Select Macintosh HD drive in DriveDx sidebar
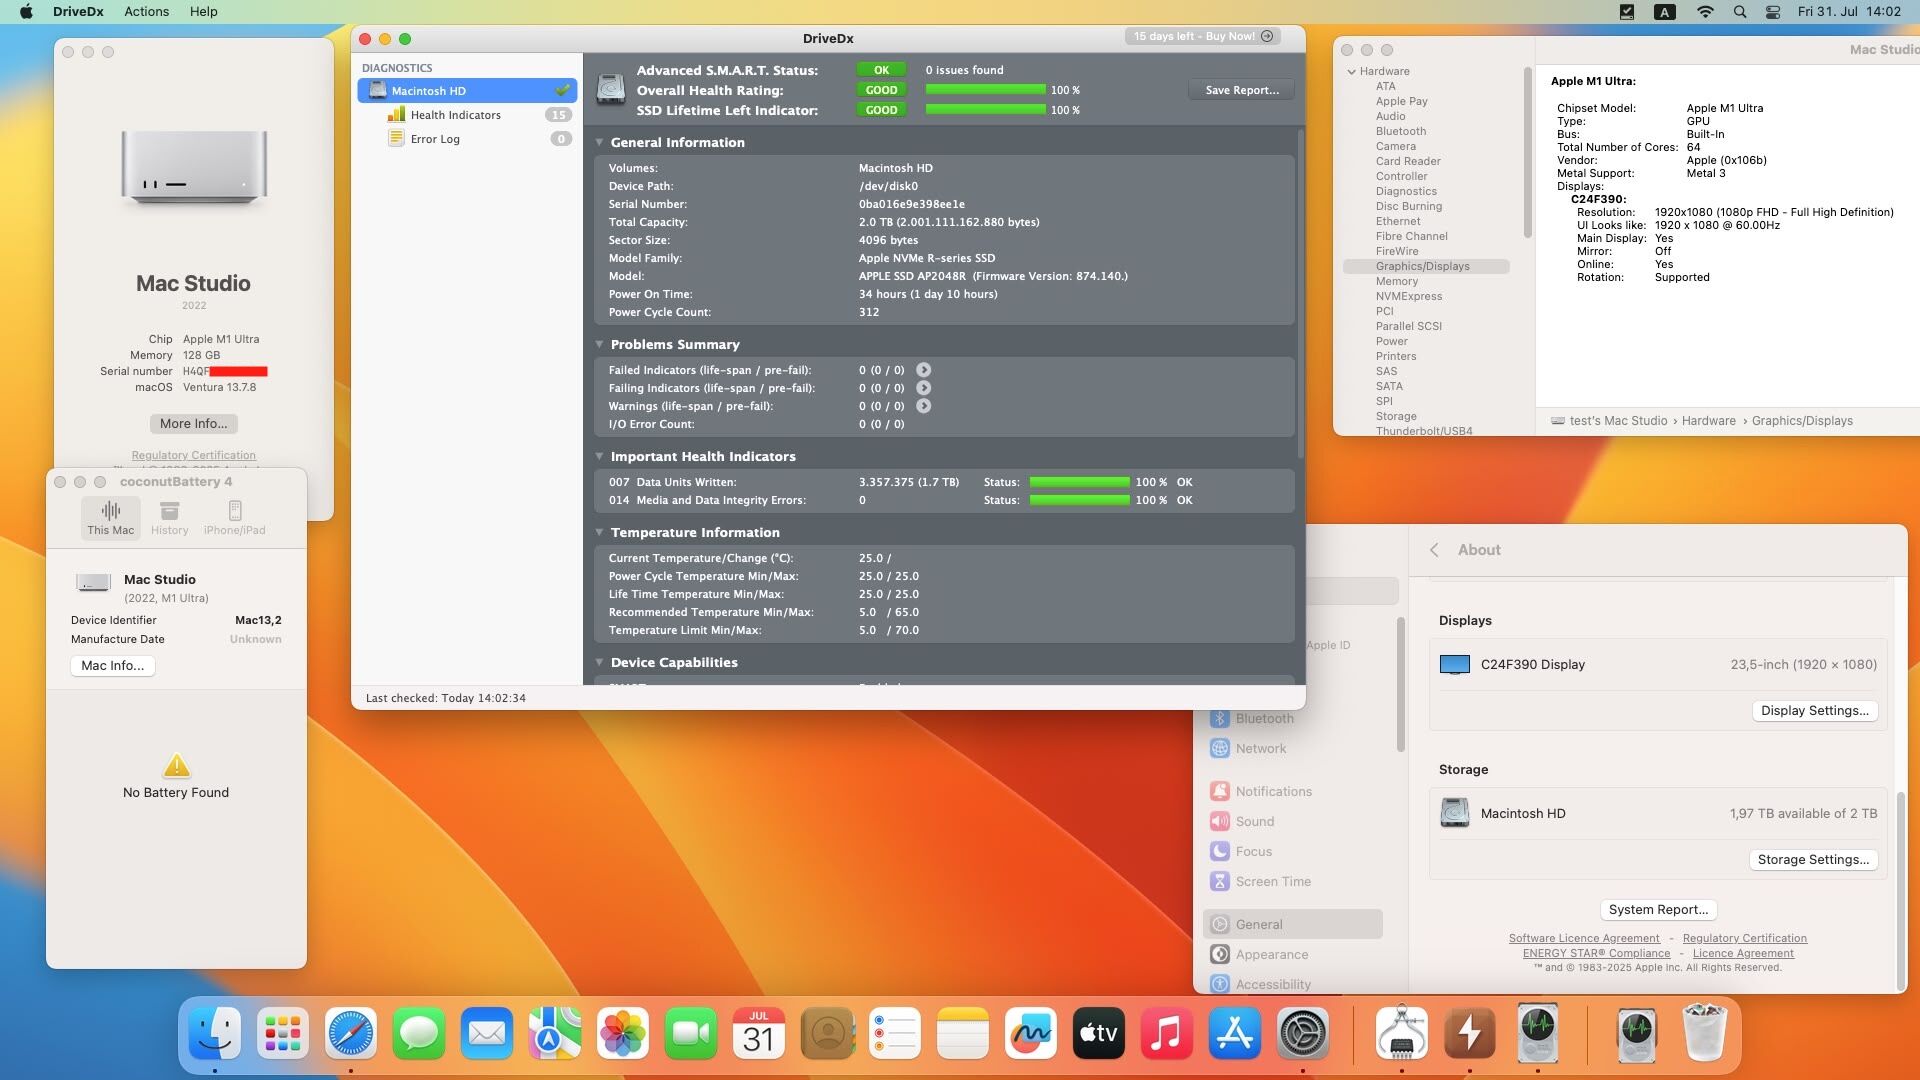 pos(467,91)
